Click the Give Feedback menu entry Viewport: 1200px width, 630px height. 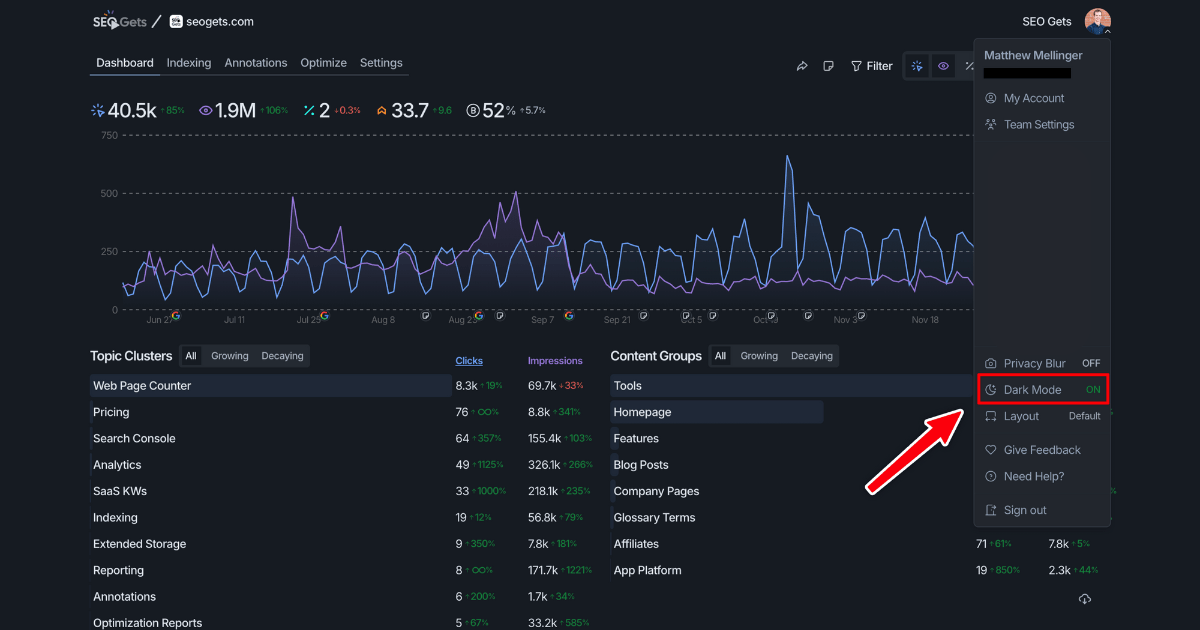(x=1041, y=450)
